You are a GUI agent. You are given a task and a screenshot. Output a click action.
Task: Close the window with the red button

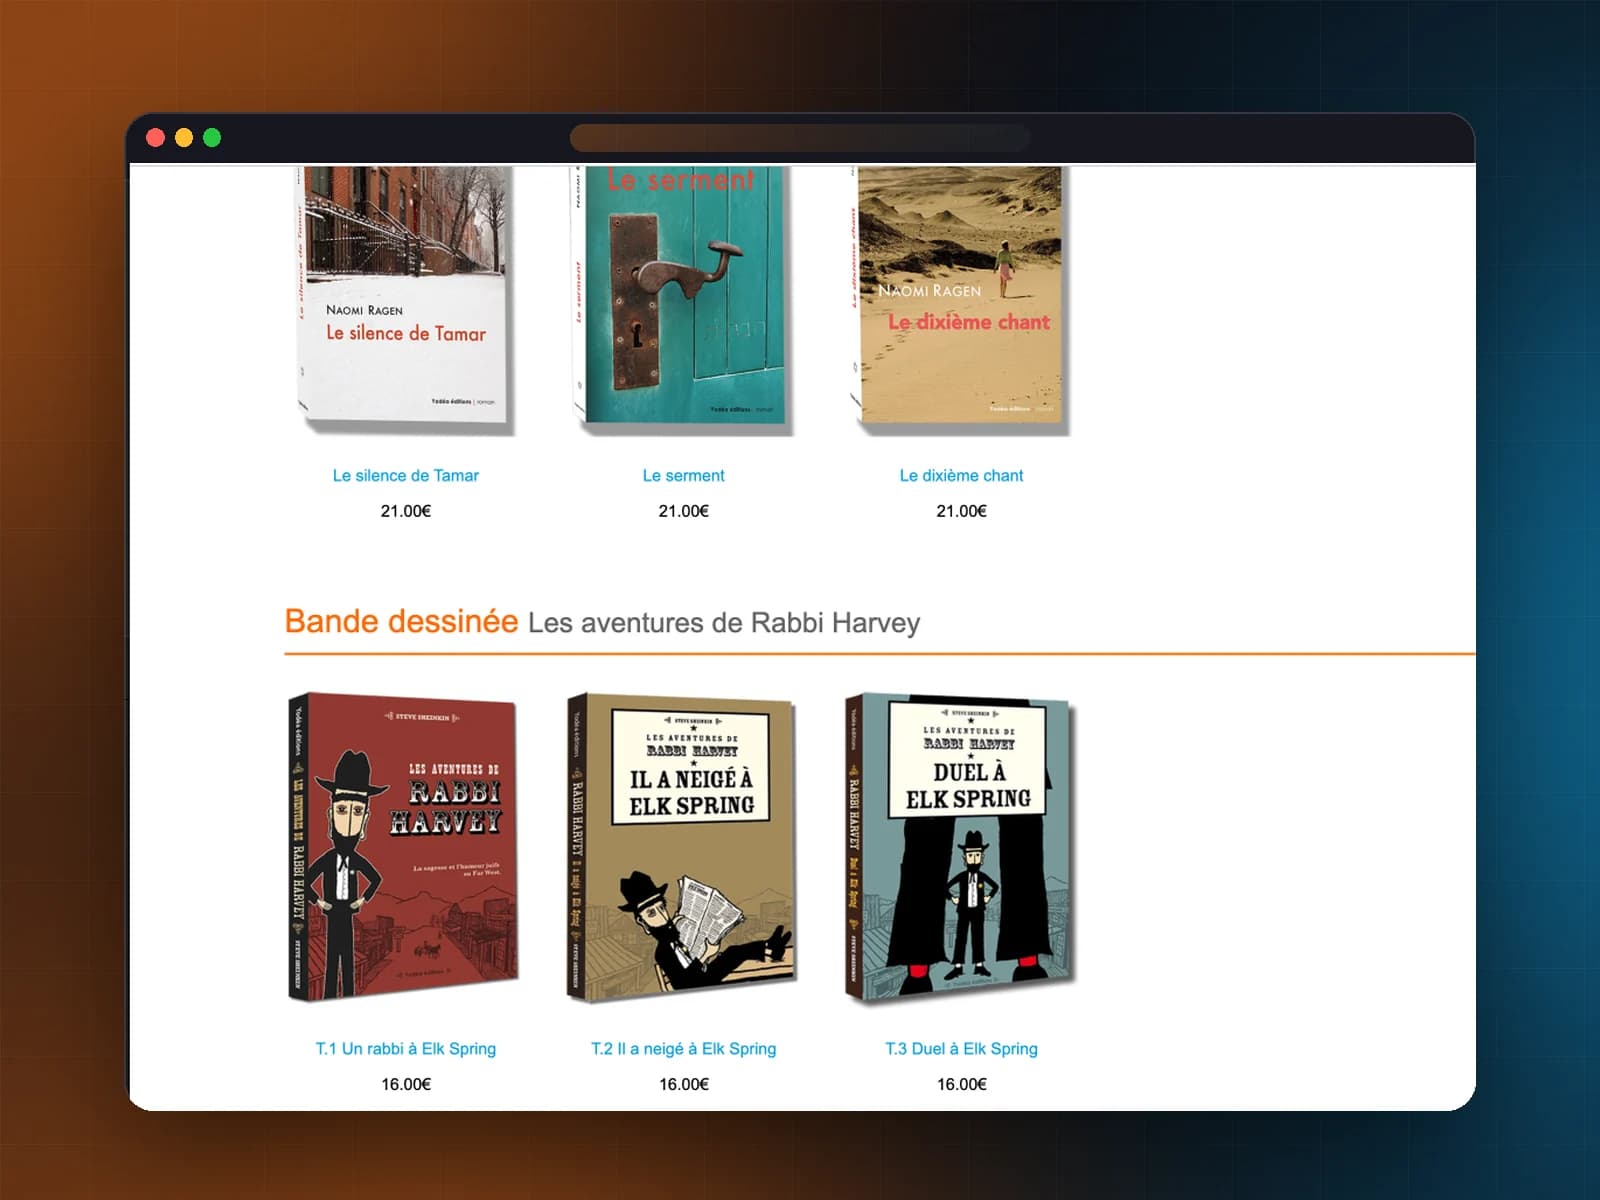point(155,138)
